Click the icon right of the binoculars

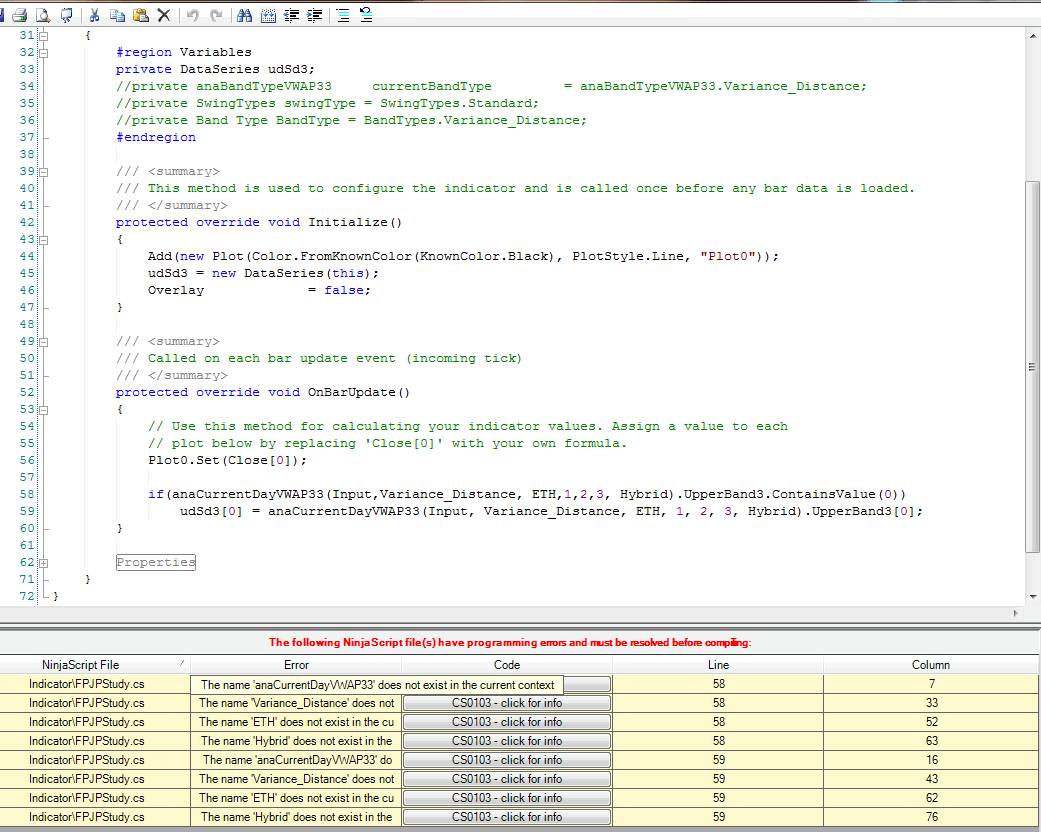click(x=268, y=15)
